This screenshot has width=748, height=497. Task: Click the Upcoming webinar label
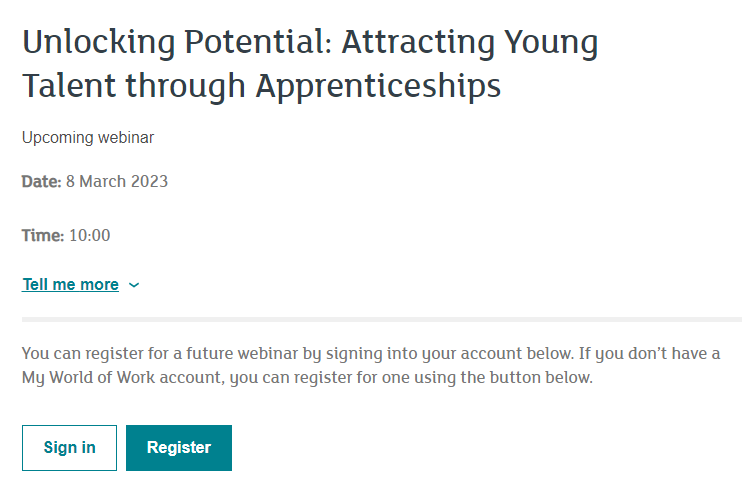coord(88,138)
